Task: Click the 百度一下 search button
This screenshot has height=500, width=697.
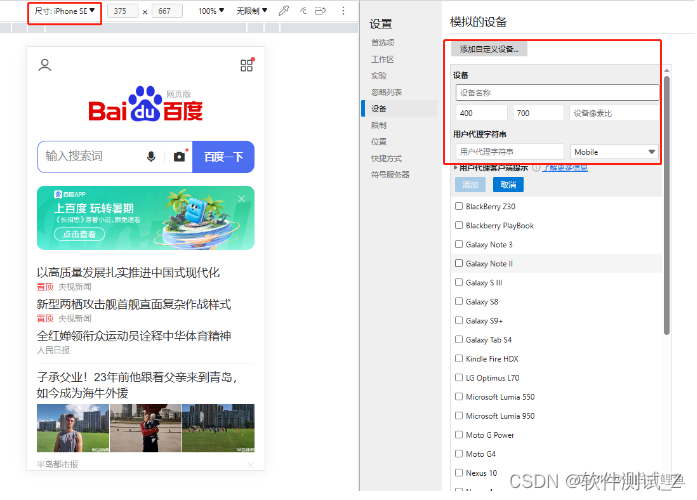Action: click(223, 157)
